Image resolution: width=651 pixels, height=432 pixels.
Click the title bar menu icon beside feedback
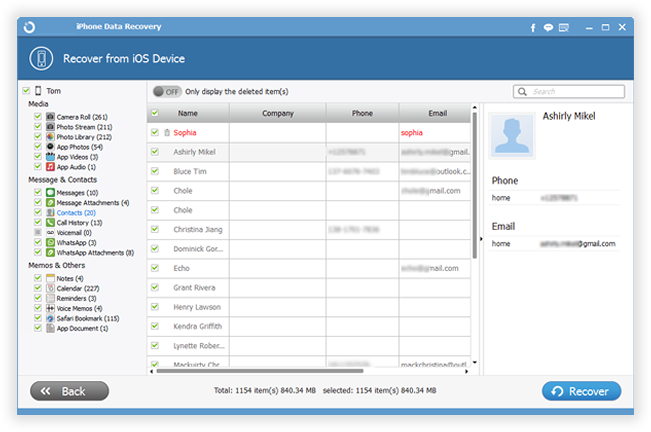coord(564,28)
